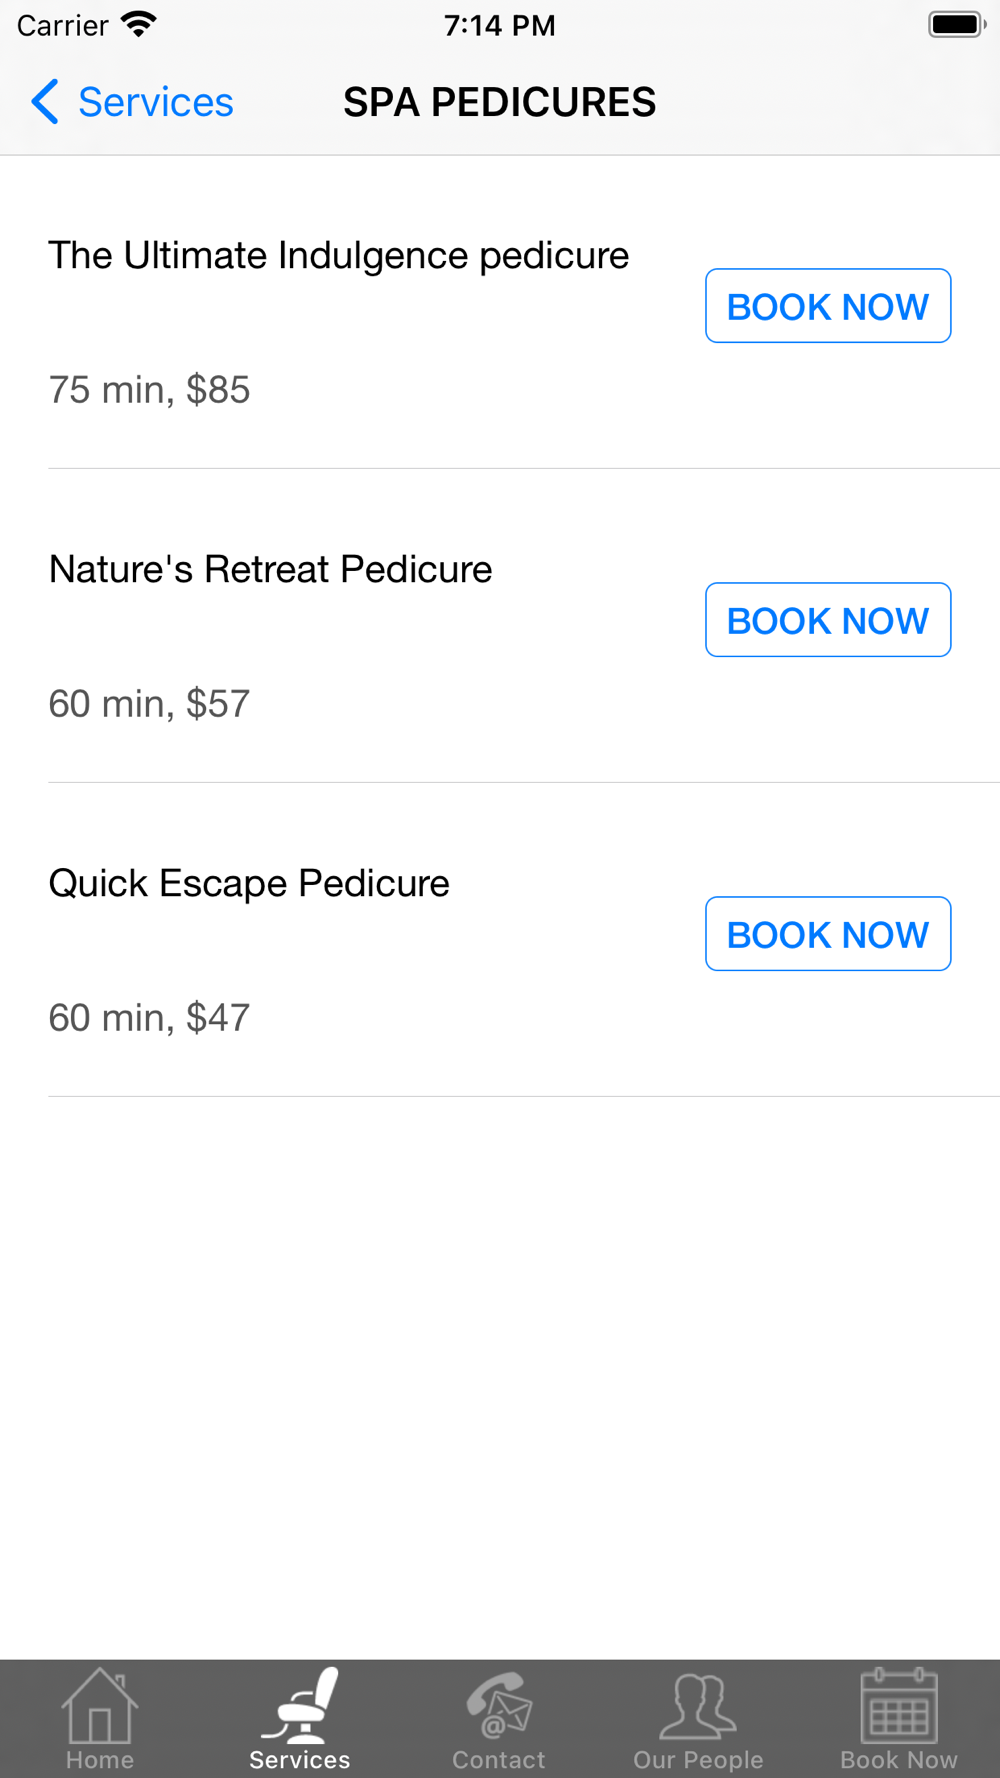Open the Our People silhouettes icon

(698, 1706)
